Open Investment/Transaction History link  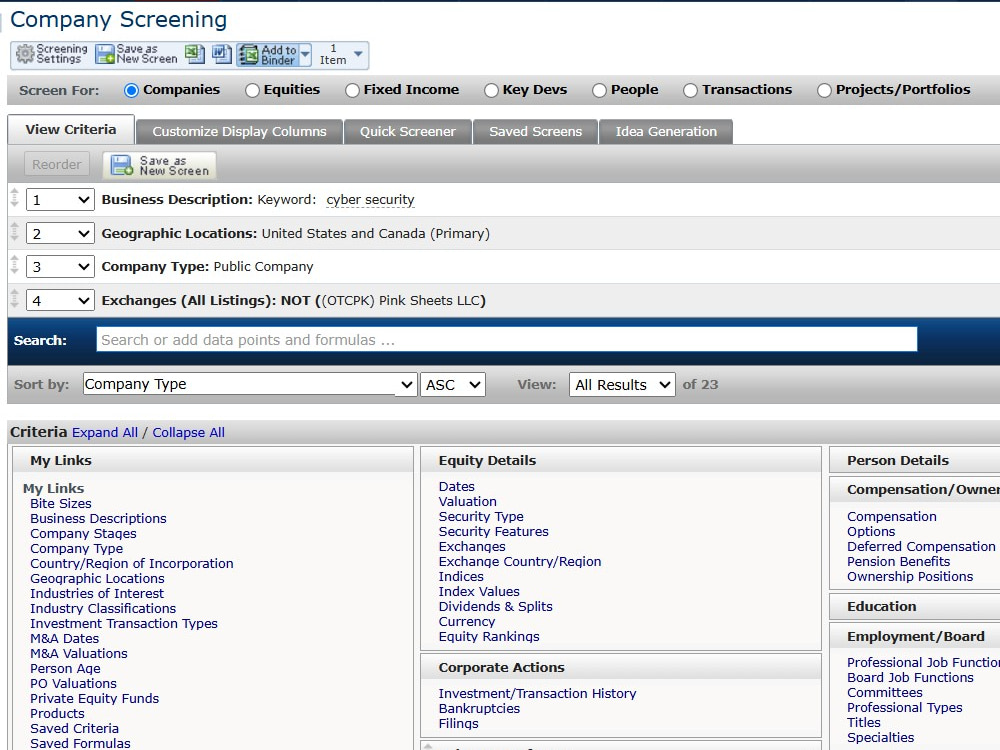[x=537, y=693]
